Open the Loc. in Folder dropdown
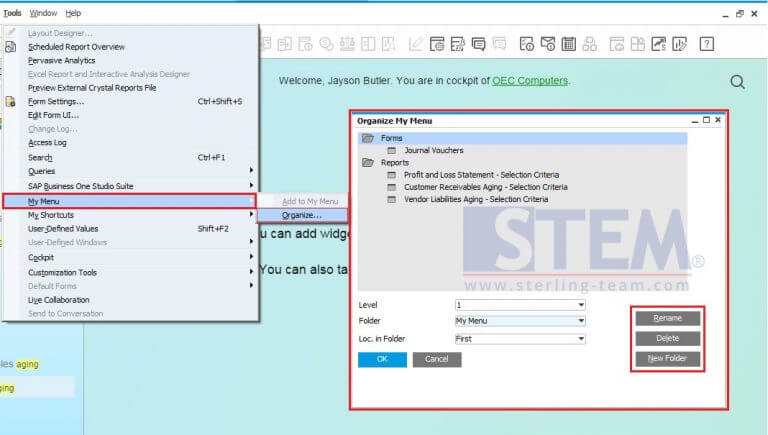 tap(520, 339)
